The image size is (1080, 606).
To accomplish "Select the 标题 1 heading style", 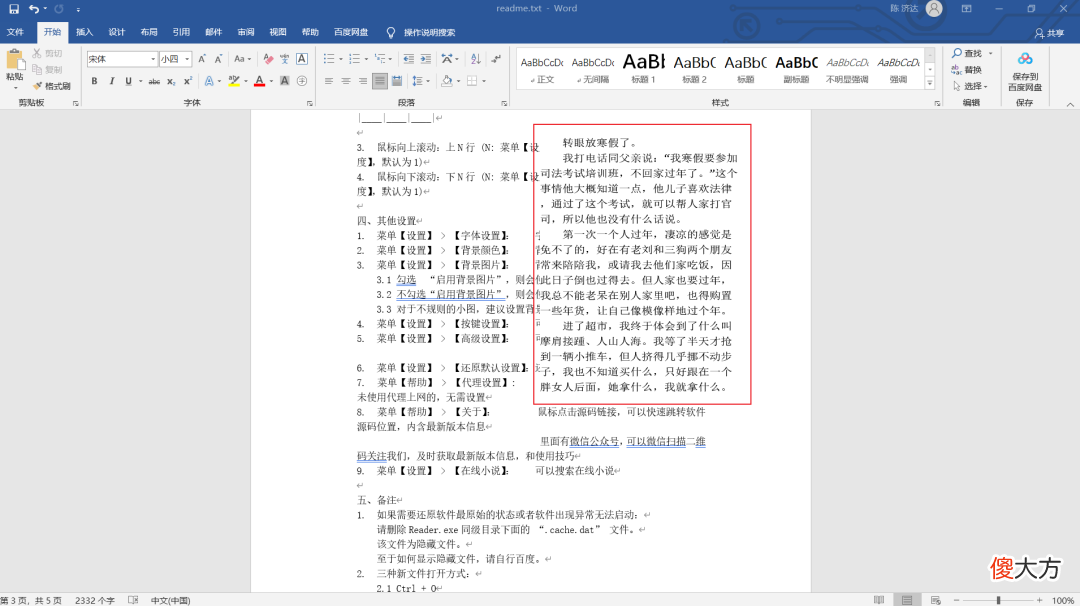I will tap(643, 69).
